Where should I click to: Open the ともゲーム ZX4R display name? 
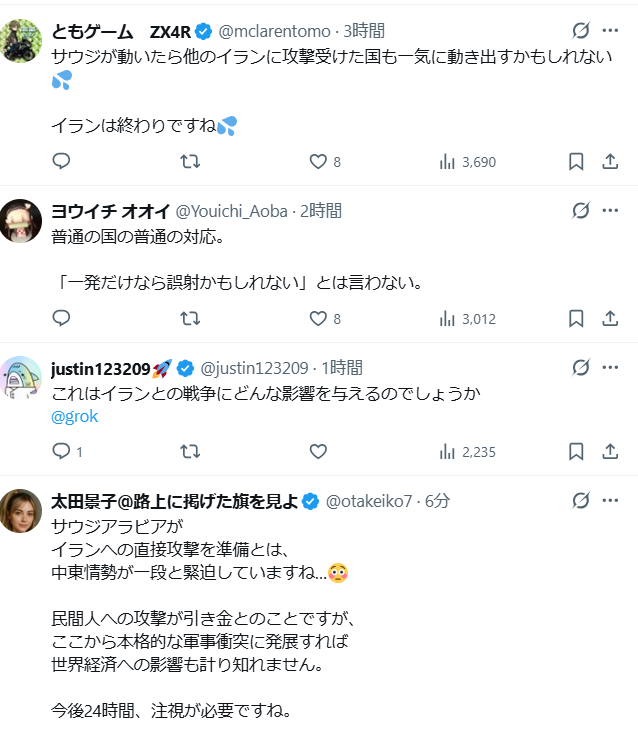120,31
